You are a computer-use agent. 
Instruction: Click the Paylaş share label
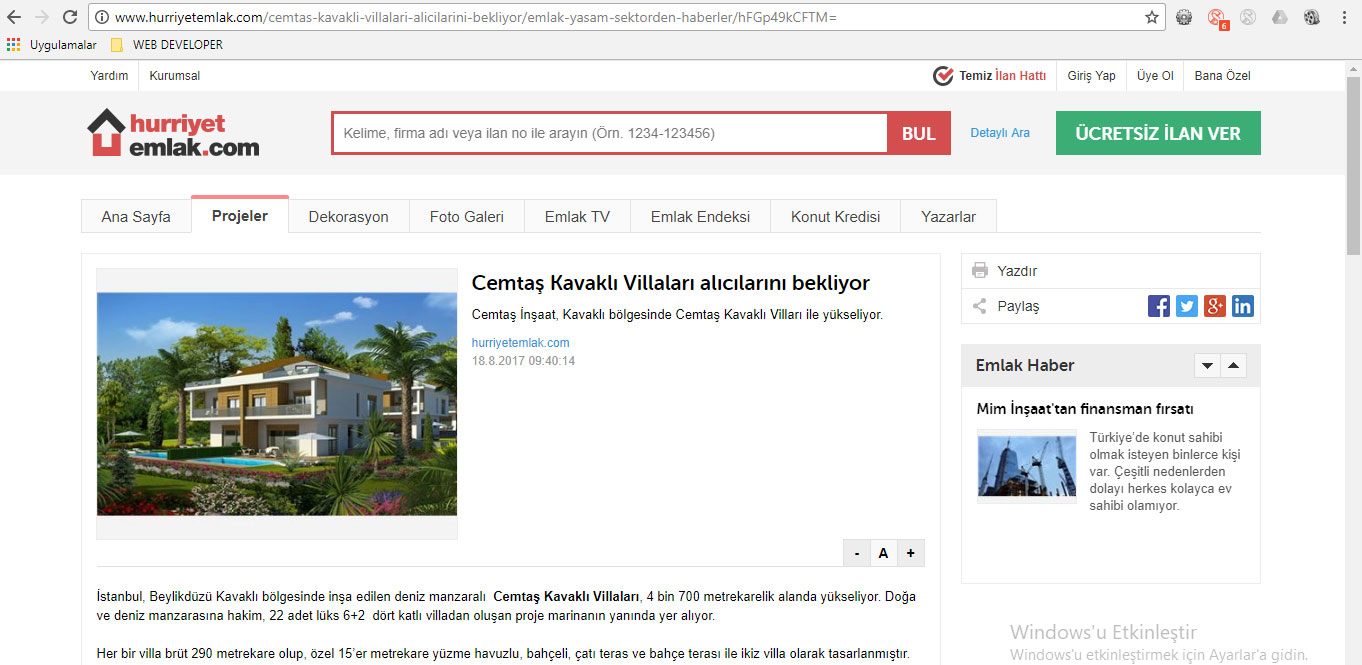tap(1018, 306)
